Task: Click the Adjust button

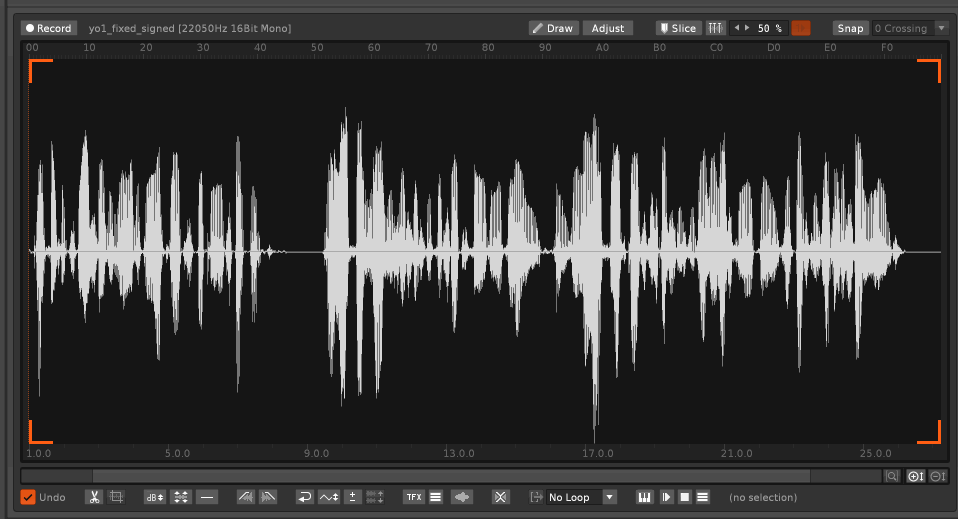Action: (x=607, y=28)
